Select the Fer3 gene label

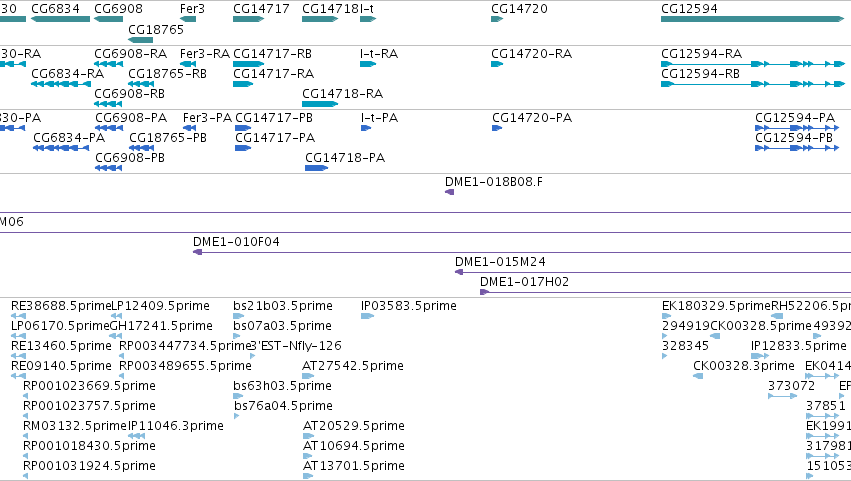(x=192, y=9)
